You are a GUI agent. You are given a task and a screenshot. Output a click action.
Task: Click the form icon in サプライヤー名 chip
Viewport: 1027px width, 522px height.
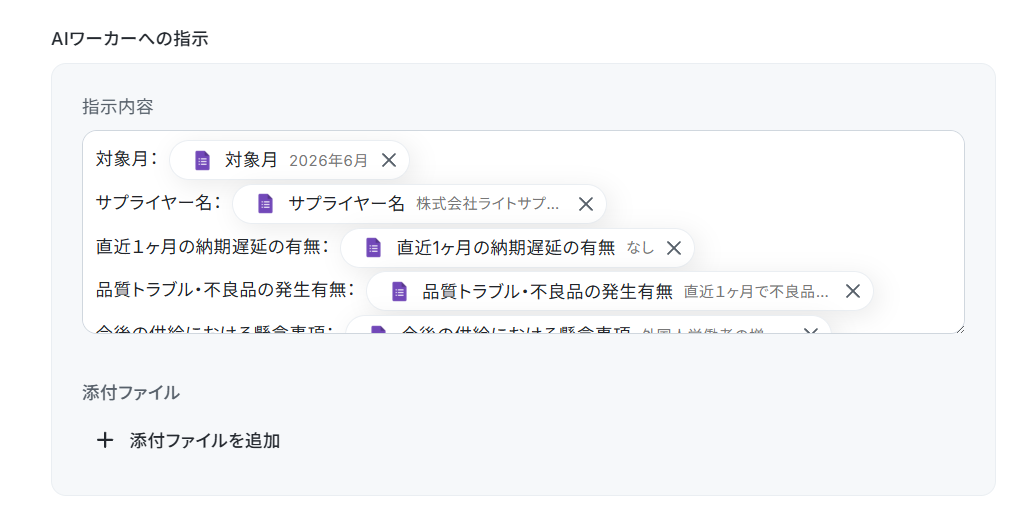(x=265, y=204)
